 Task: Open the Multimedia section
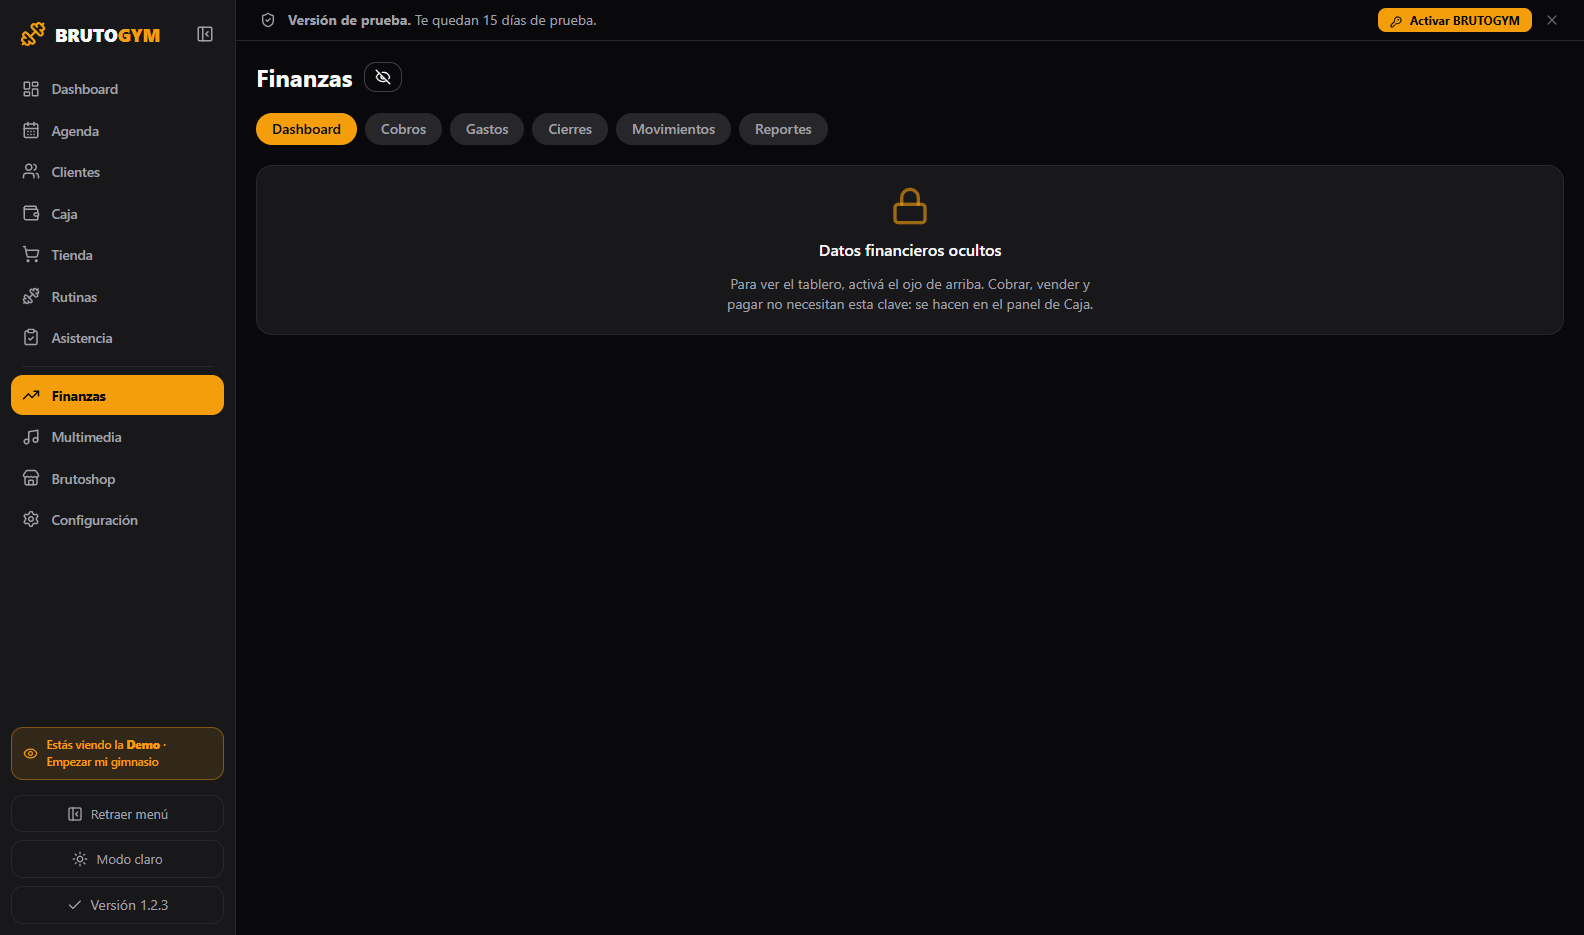117,437
